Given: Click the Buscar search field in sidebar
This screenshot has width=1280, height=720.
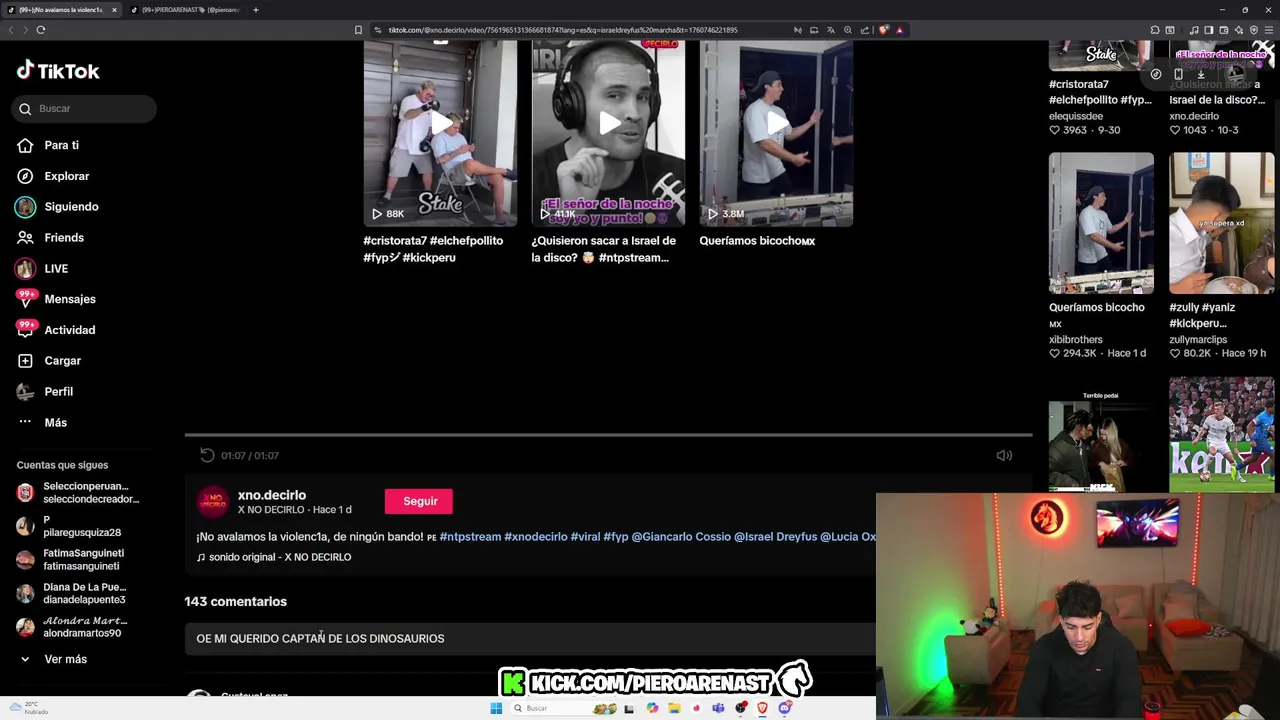Looking at the screenshot, I should 84,108.
